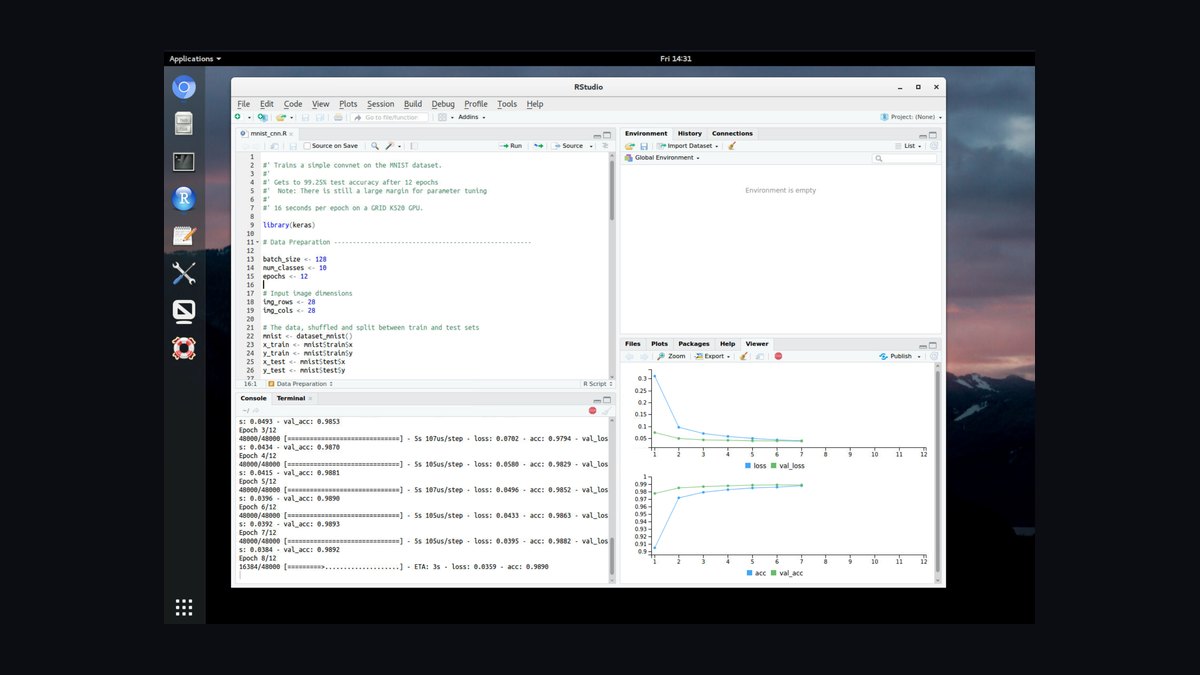Collapse the Data Preparation code section fold arrow
Image resolution: width=1200 pixels, height=675 pixels.
click(258, 242)
